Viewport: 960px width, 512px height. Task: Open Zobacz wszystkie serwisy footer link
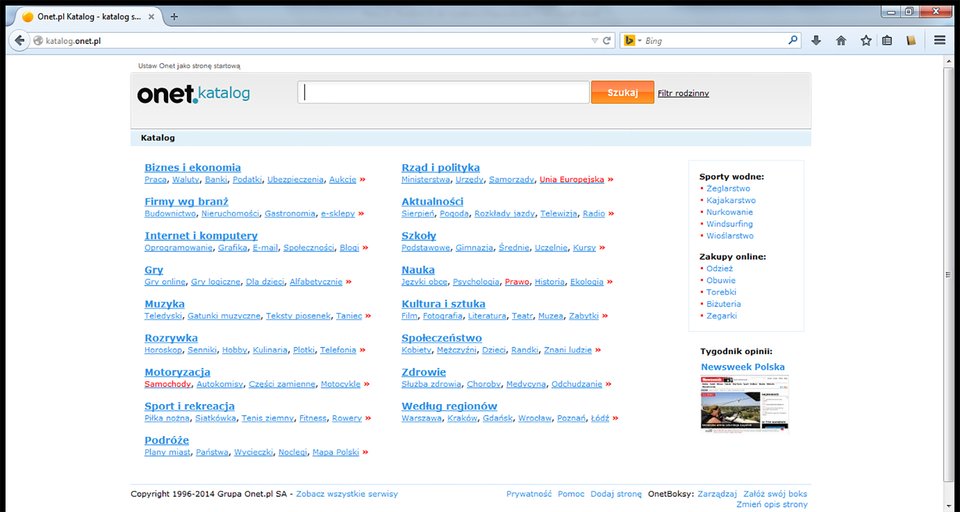click(347, 494)
